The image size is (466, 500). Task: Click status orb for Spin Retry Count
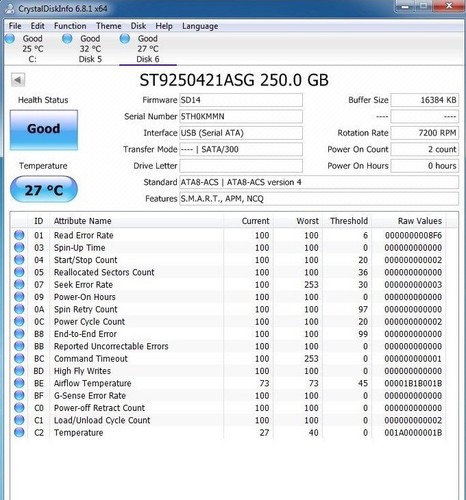point(19,309)
